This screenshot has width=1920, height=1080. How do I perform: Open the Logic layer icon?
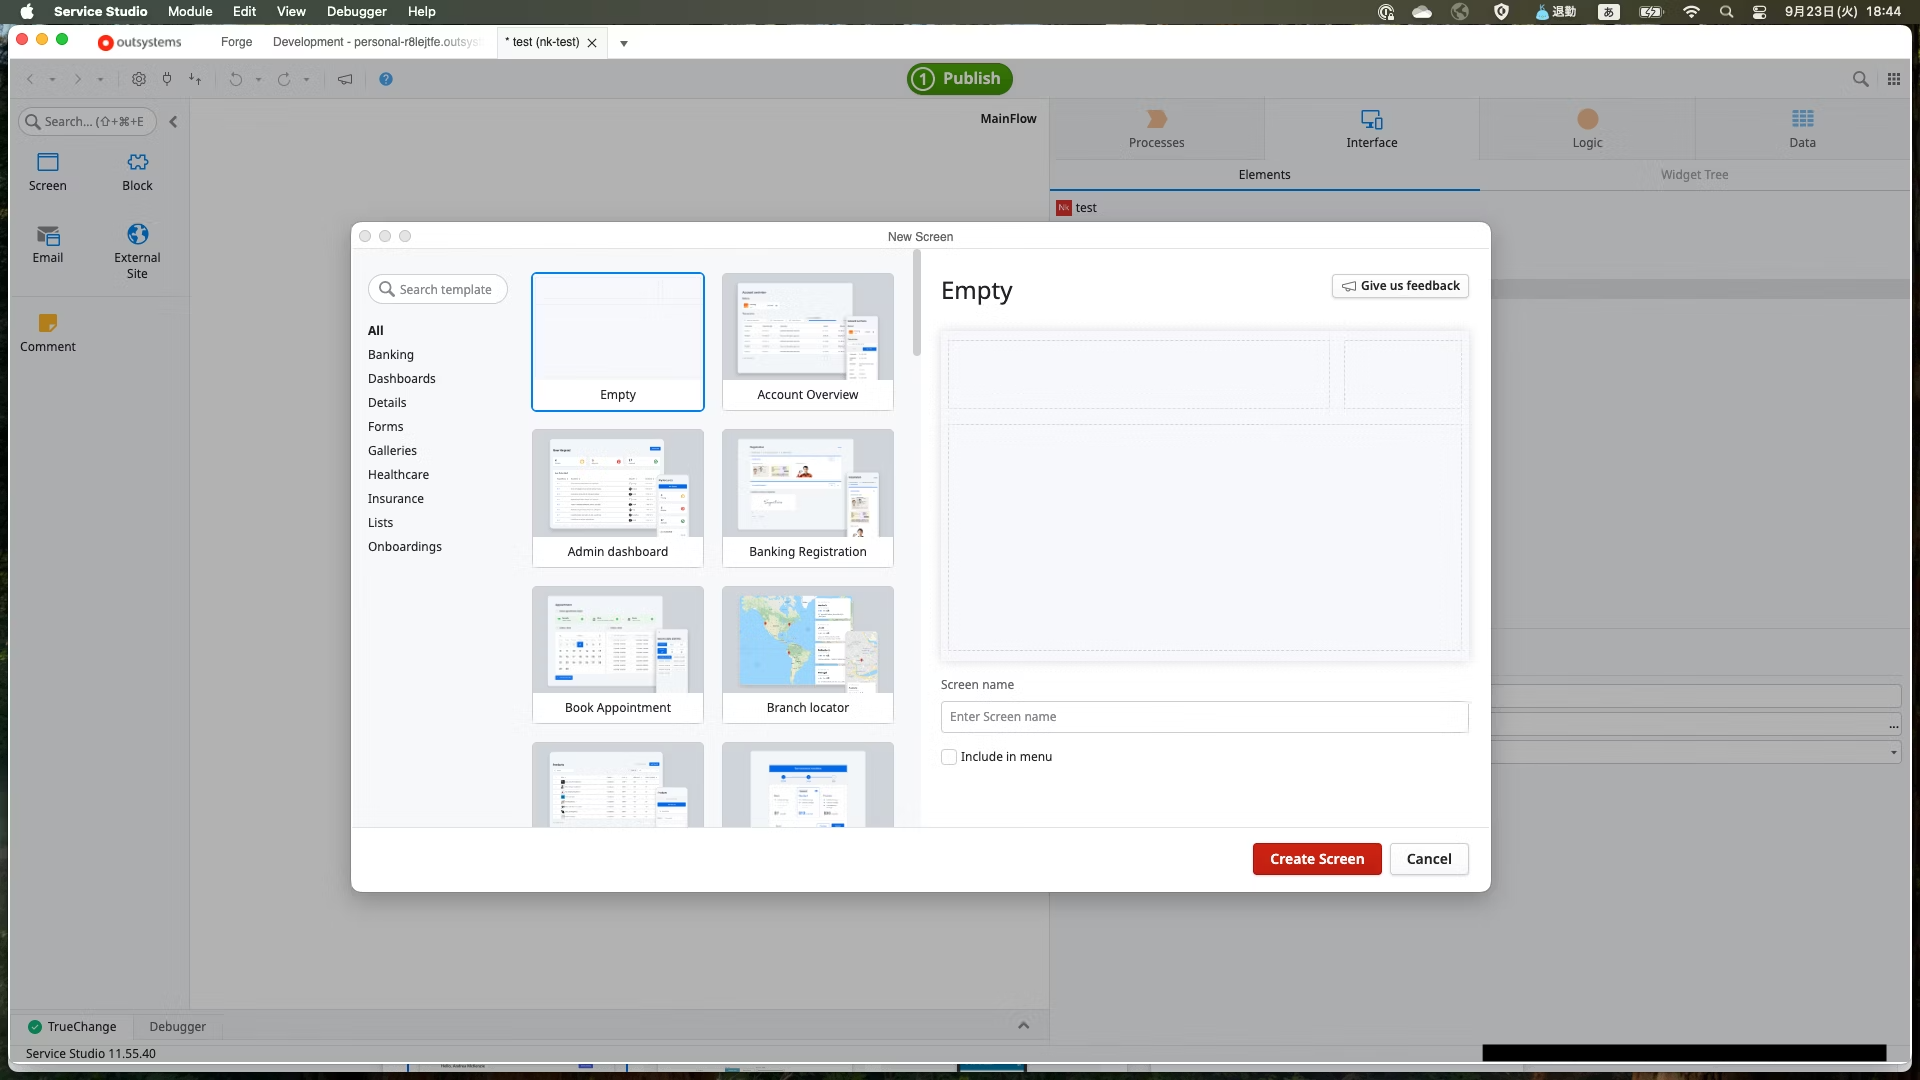click(1587, 119)
